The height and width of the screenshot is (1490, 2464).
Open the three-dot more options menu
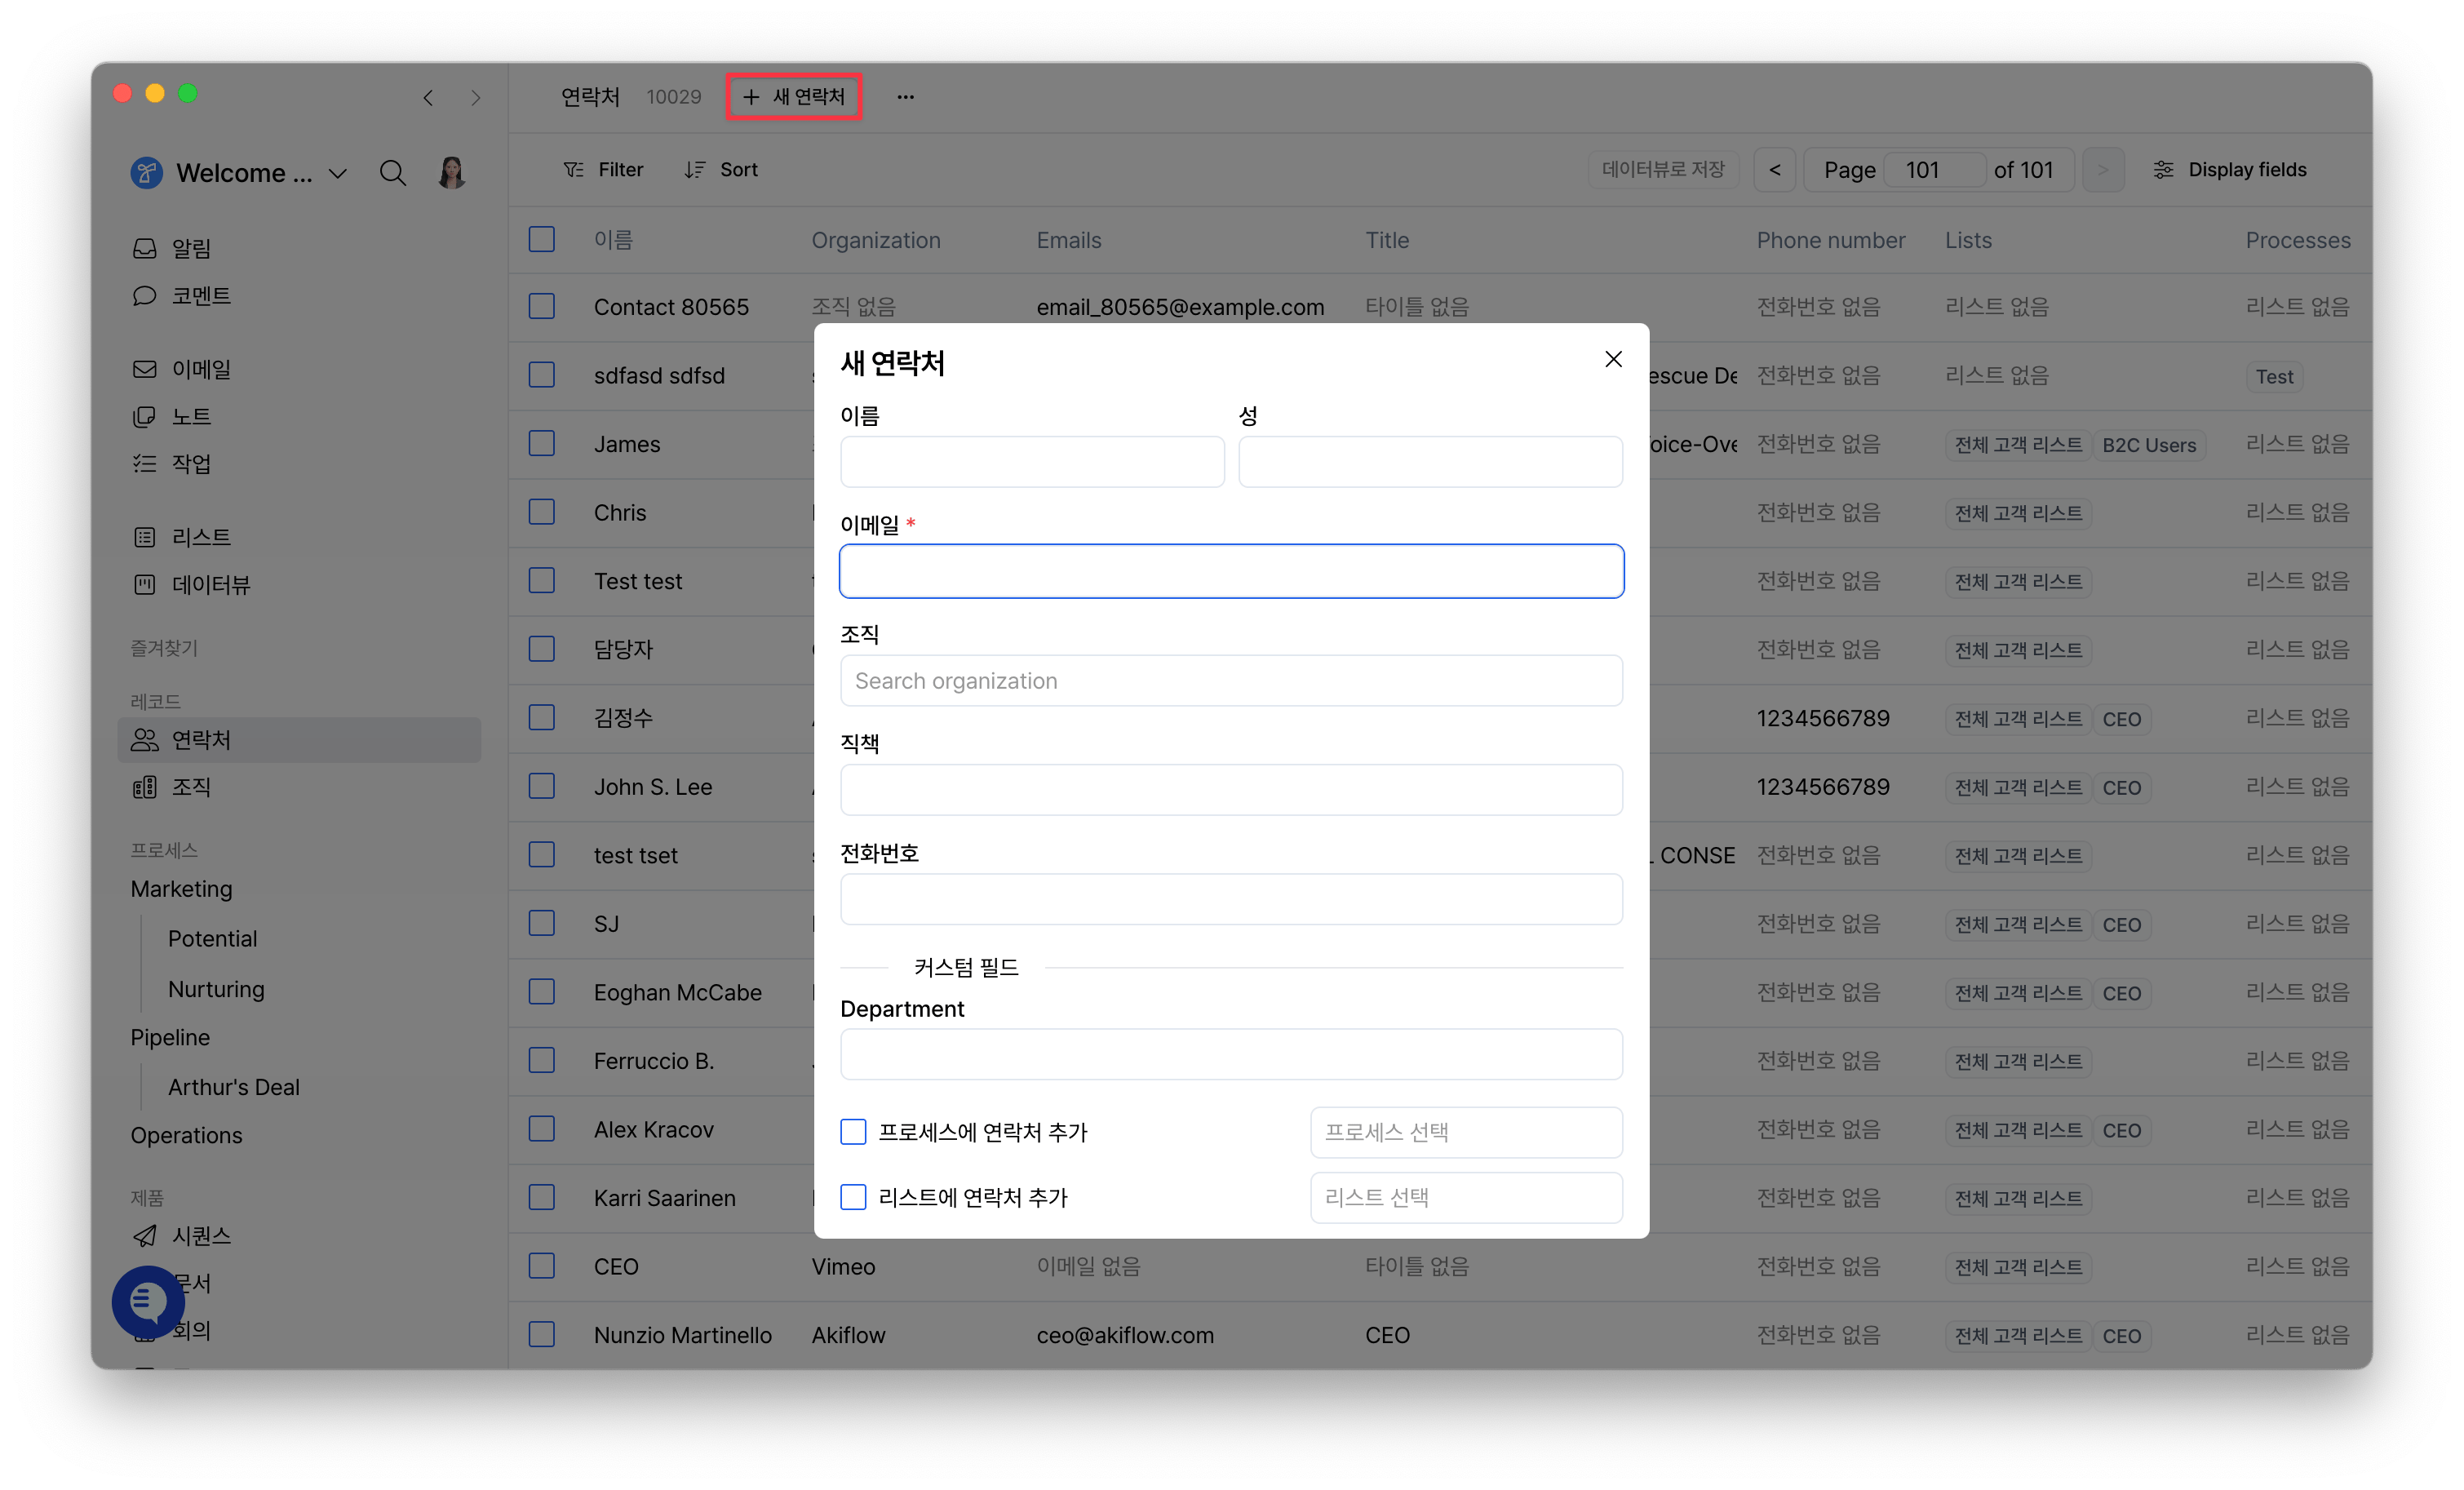tap(905, 97)
